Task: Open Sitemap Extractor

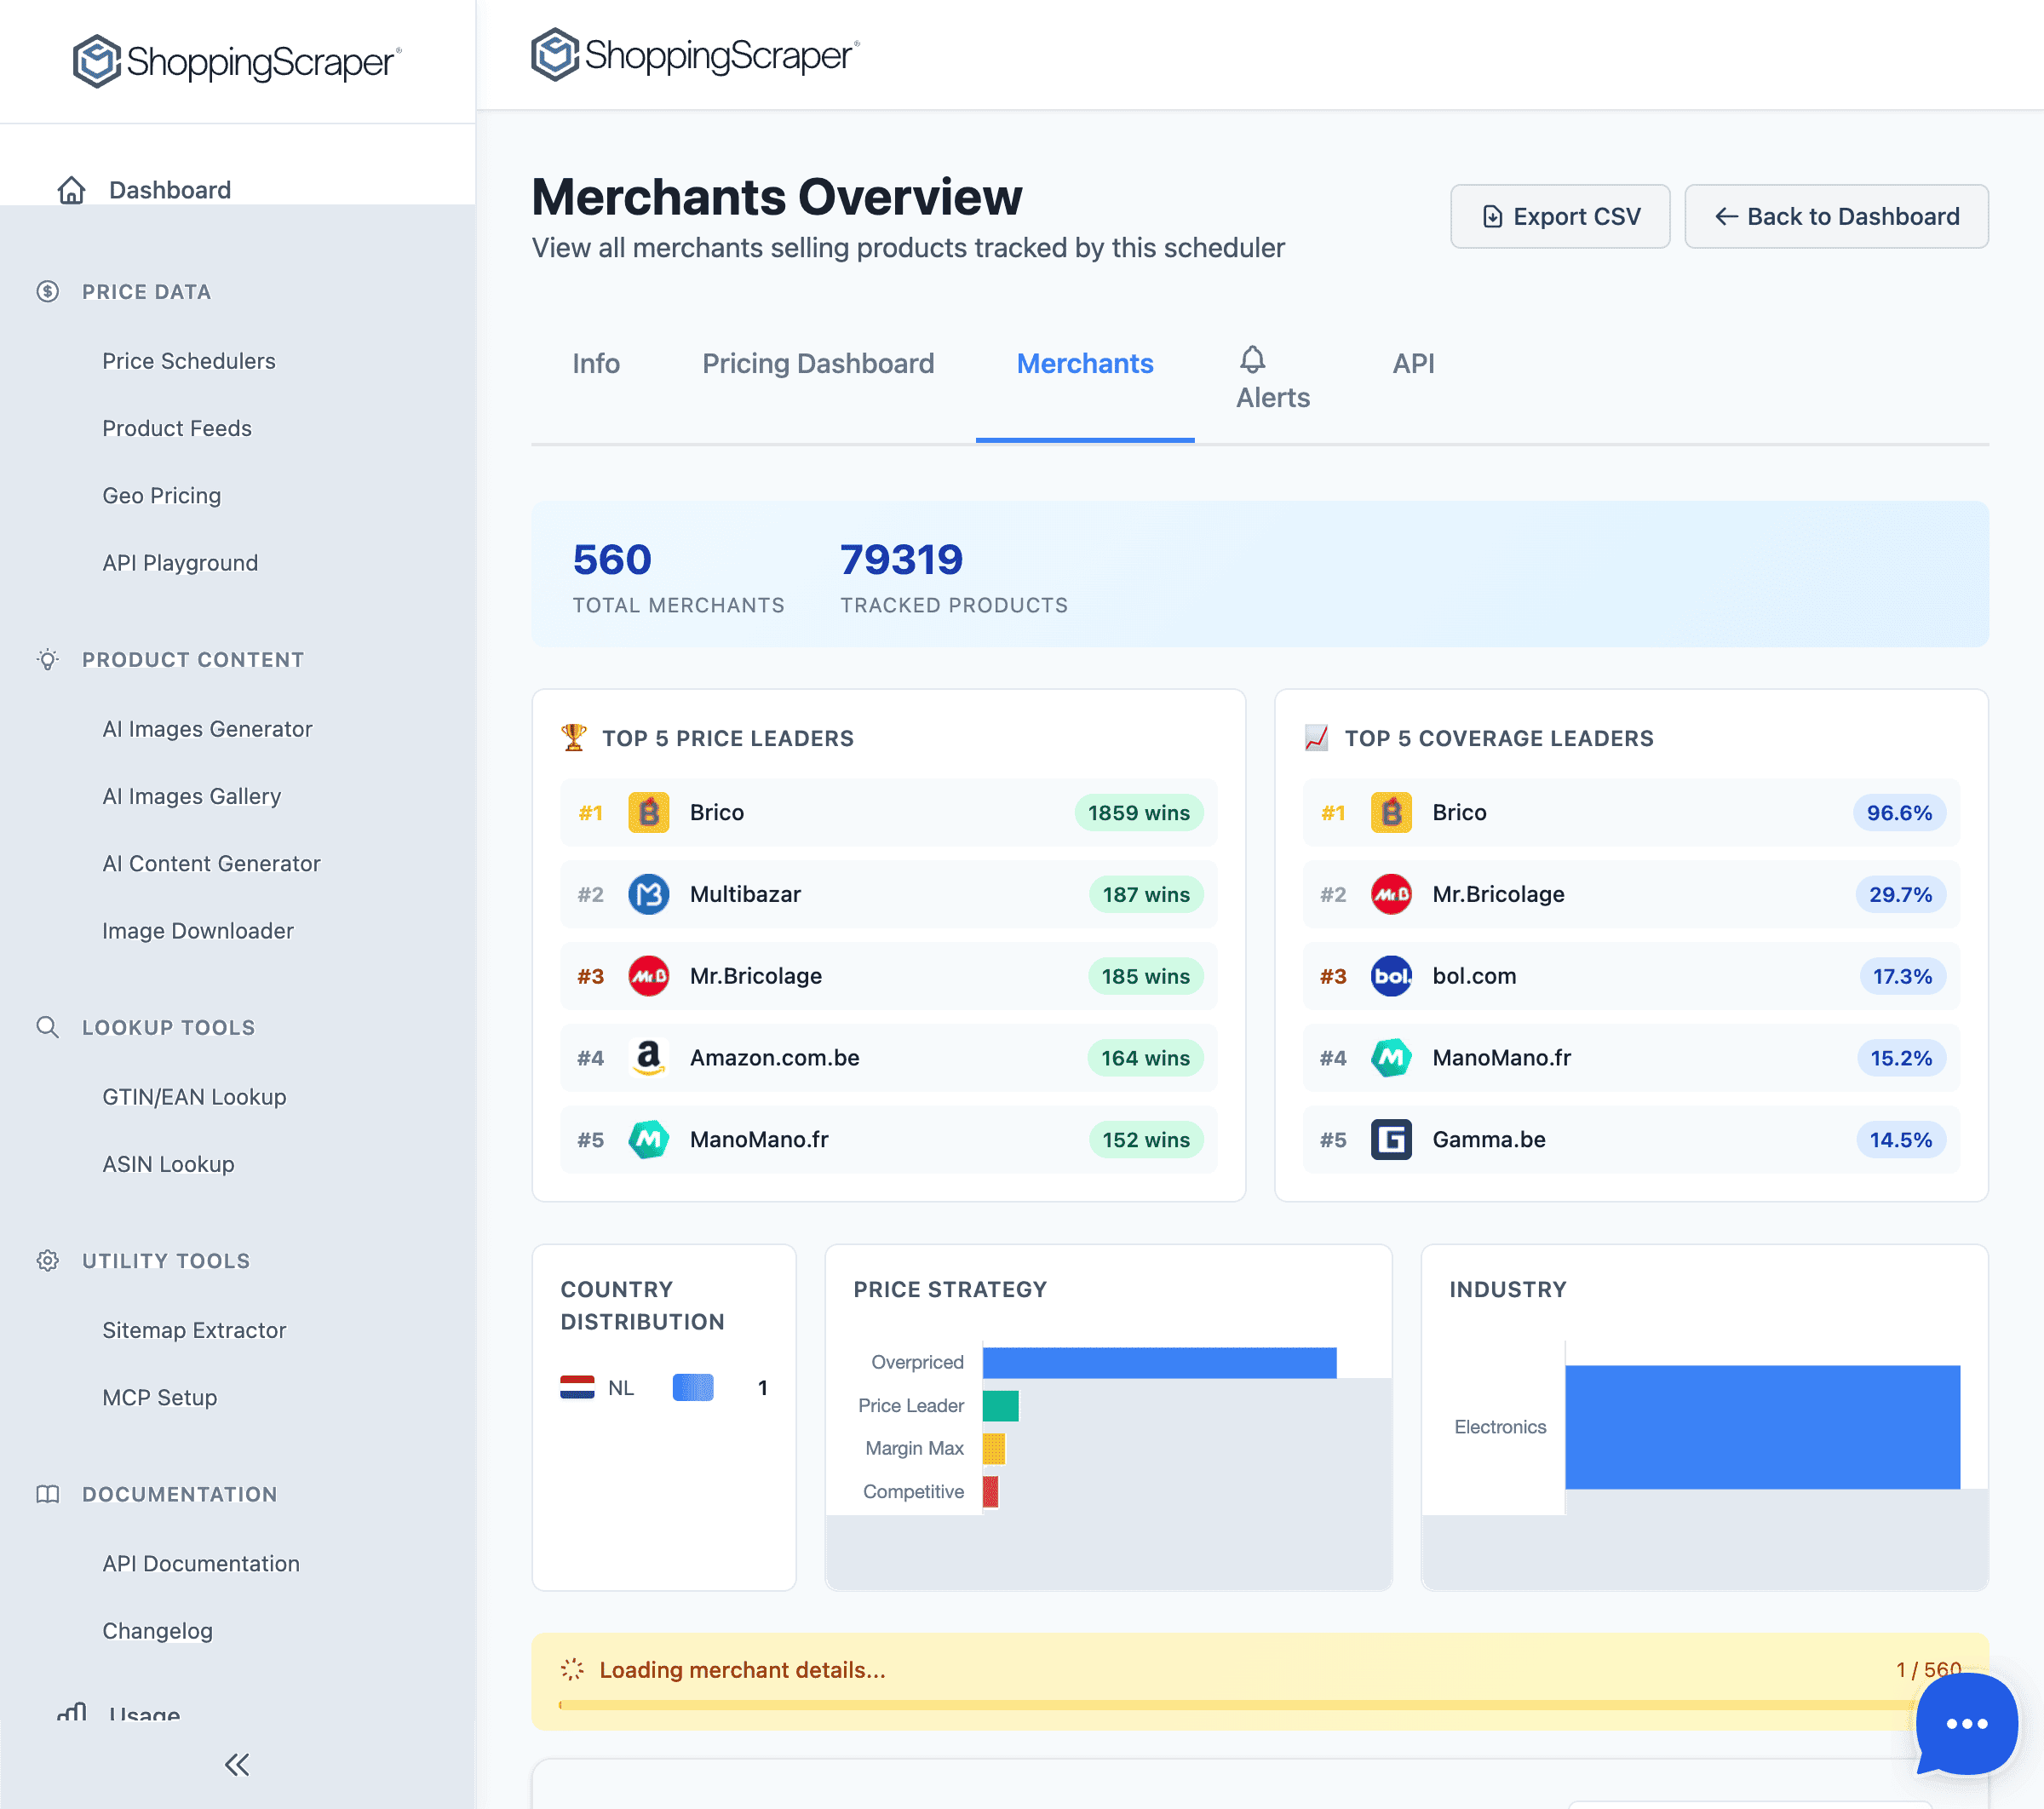Action: tap(195, 1330)
